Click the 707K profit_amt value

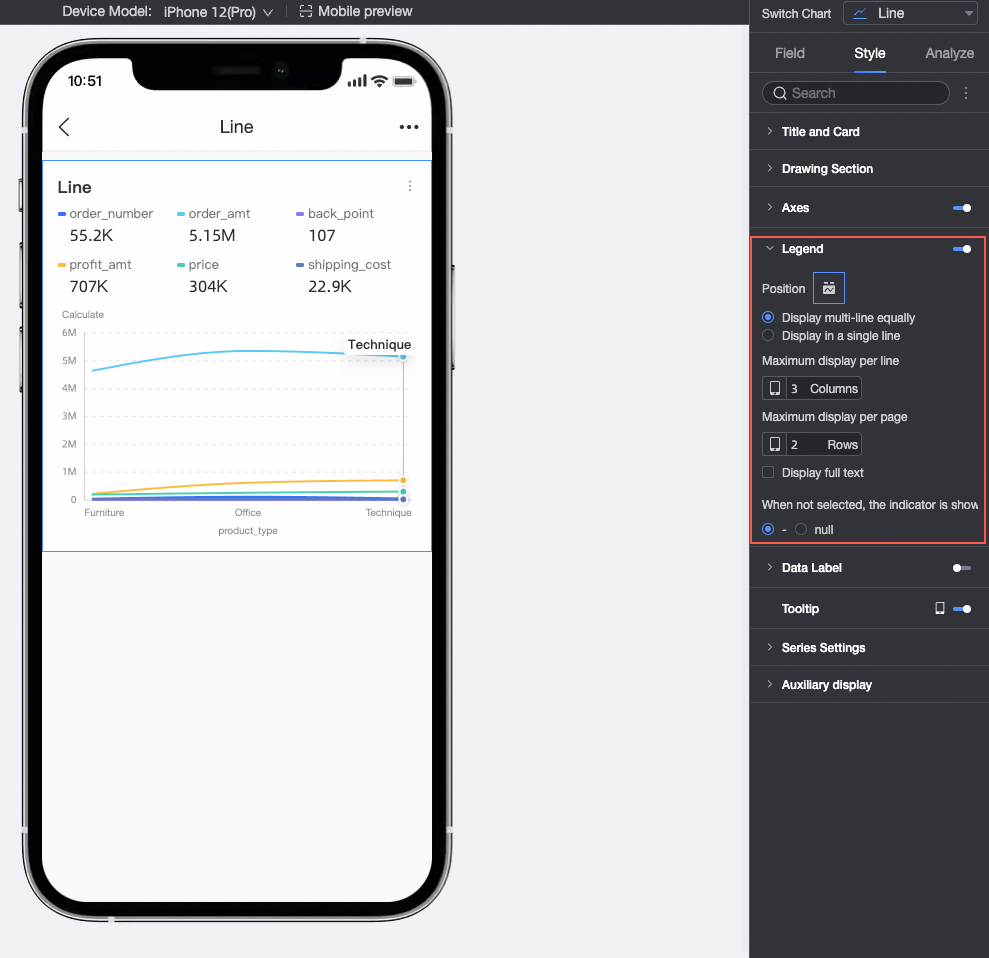click(x=89, y=287)
